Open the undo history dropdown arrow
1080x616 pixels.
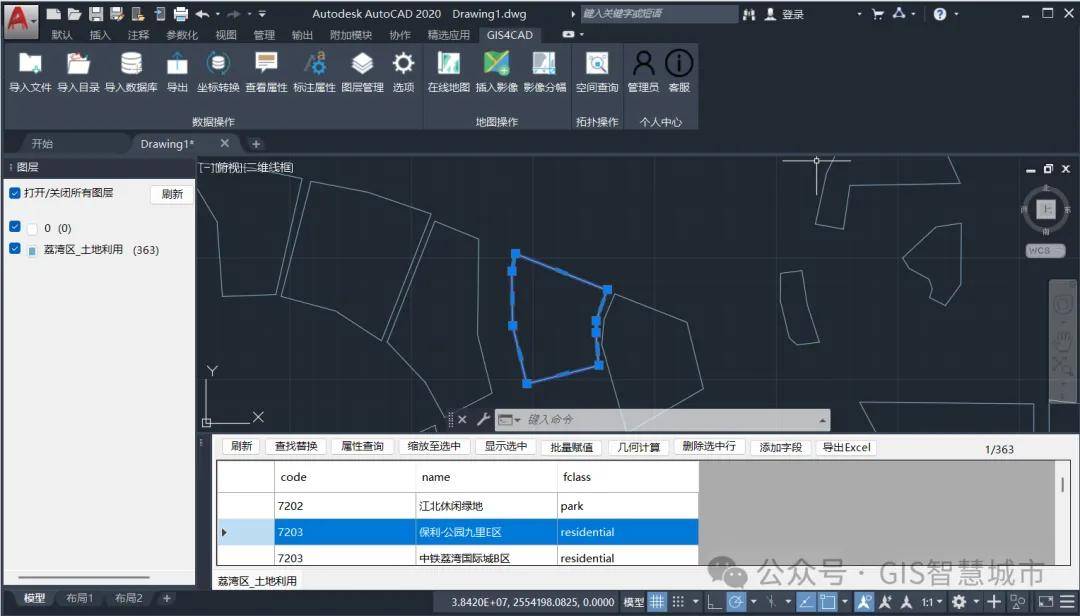(218, 14)
